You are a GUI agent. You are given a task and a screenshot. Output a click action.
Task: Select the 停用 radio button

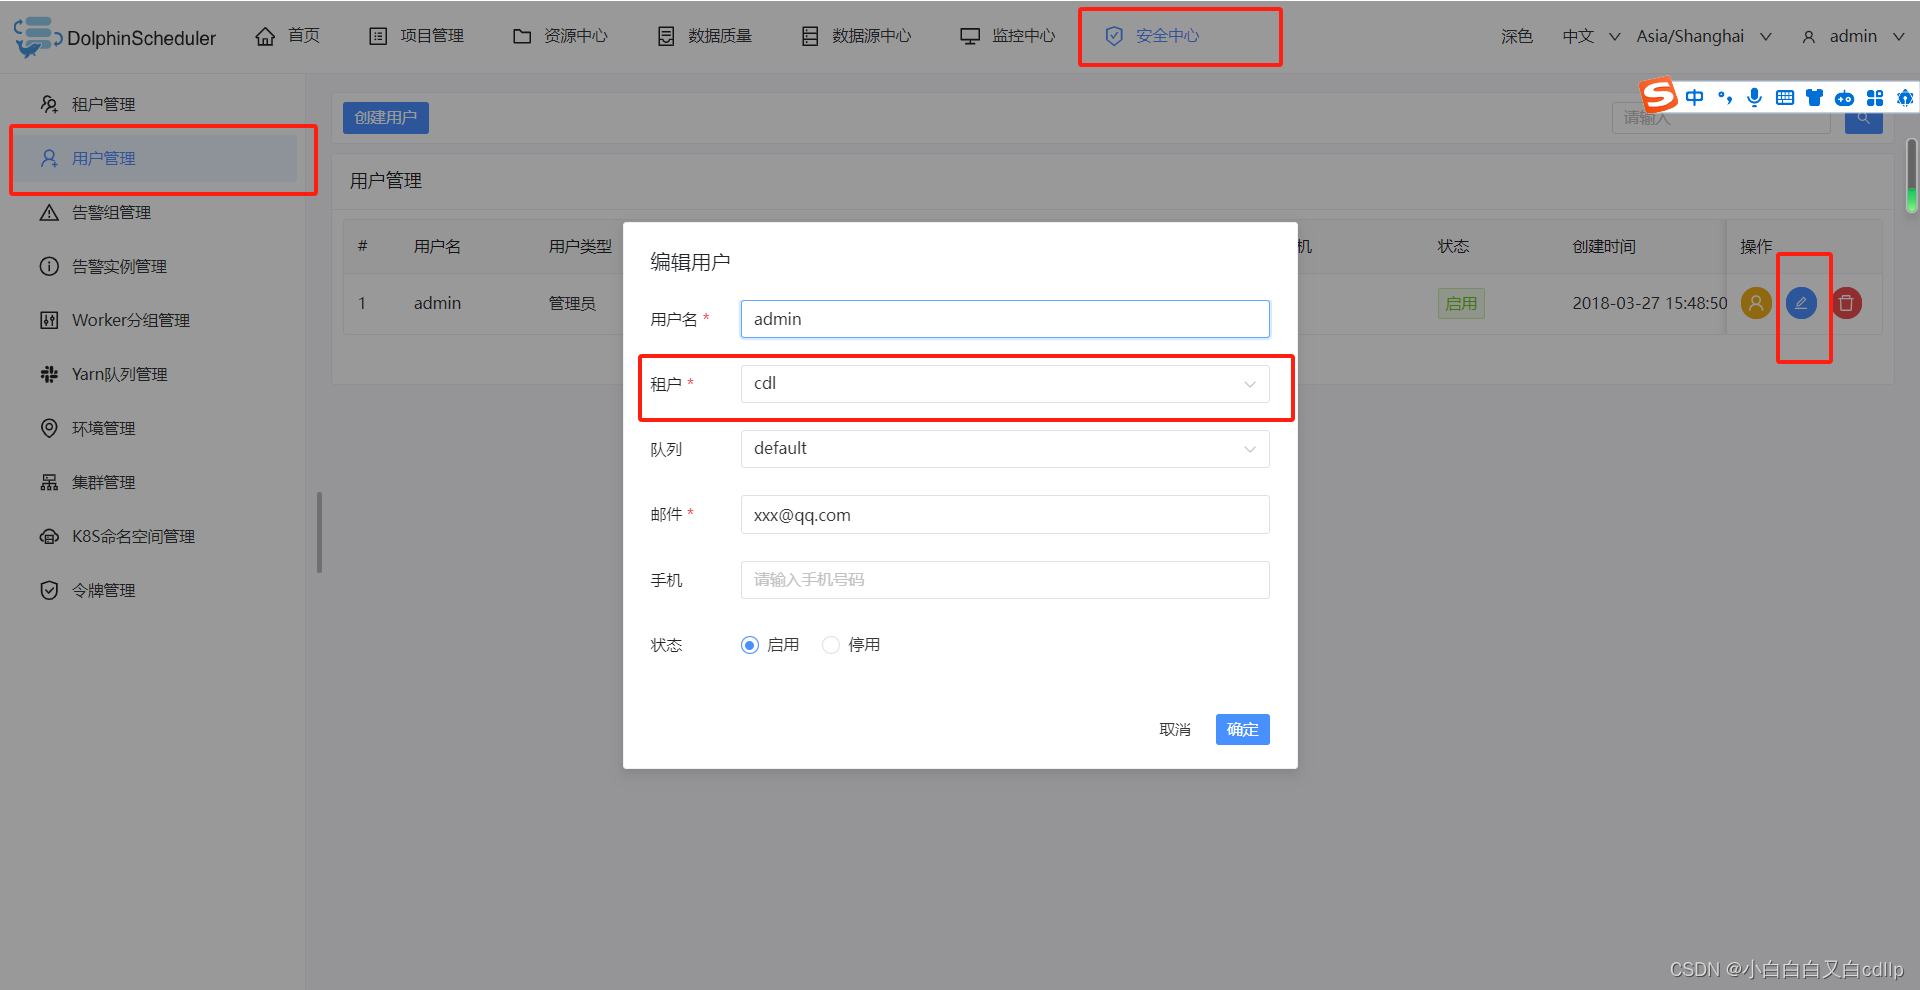[x=831, y=645]
